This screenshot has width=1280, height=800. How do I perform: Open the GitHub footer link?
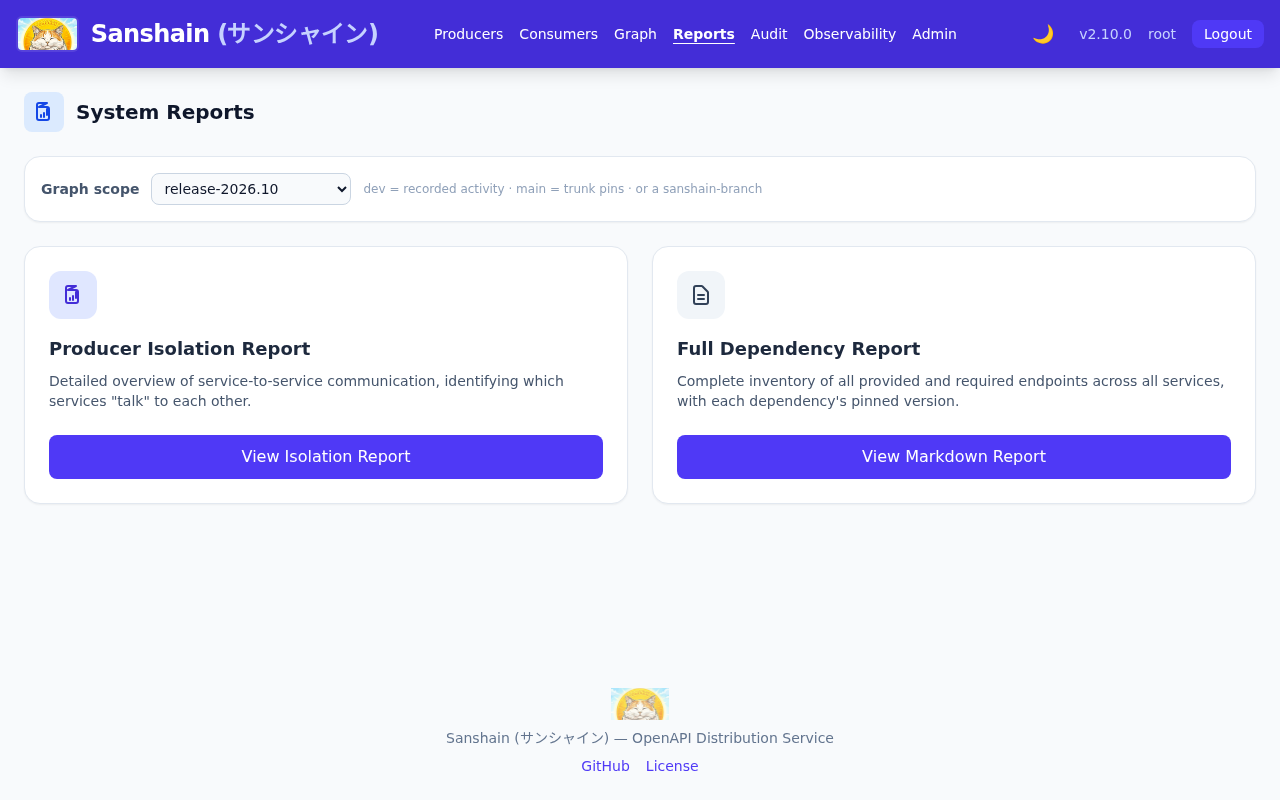(605, 766)
